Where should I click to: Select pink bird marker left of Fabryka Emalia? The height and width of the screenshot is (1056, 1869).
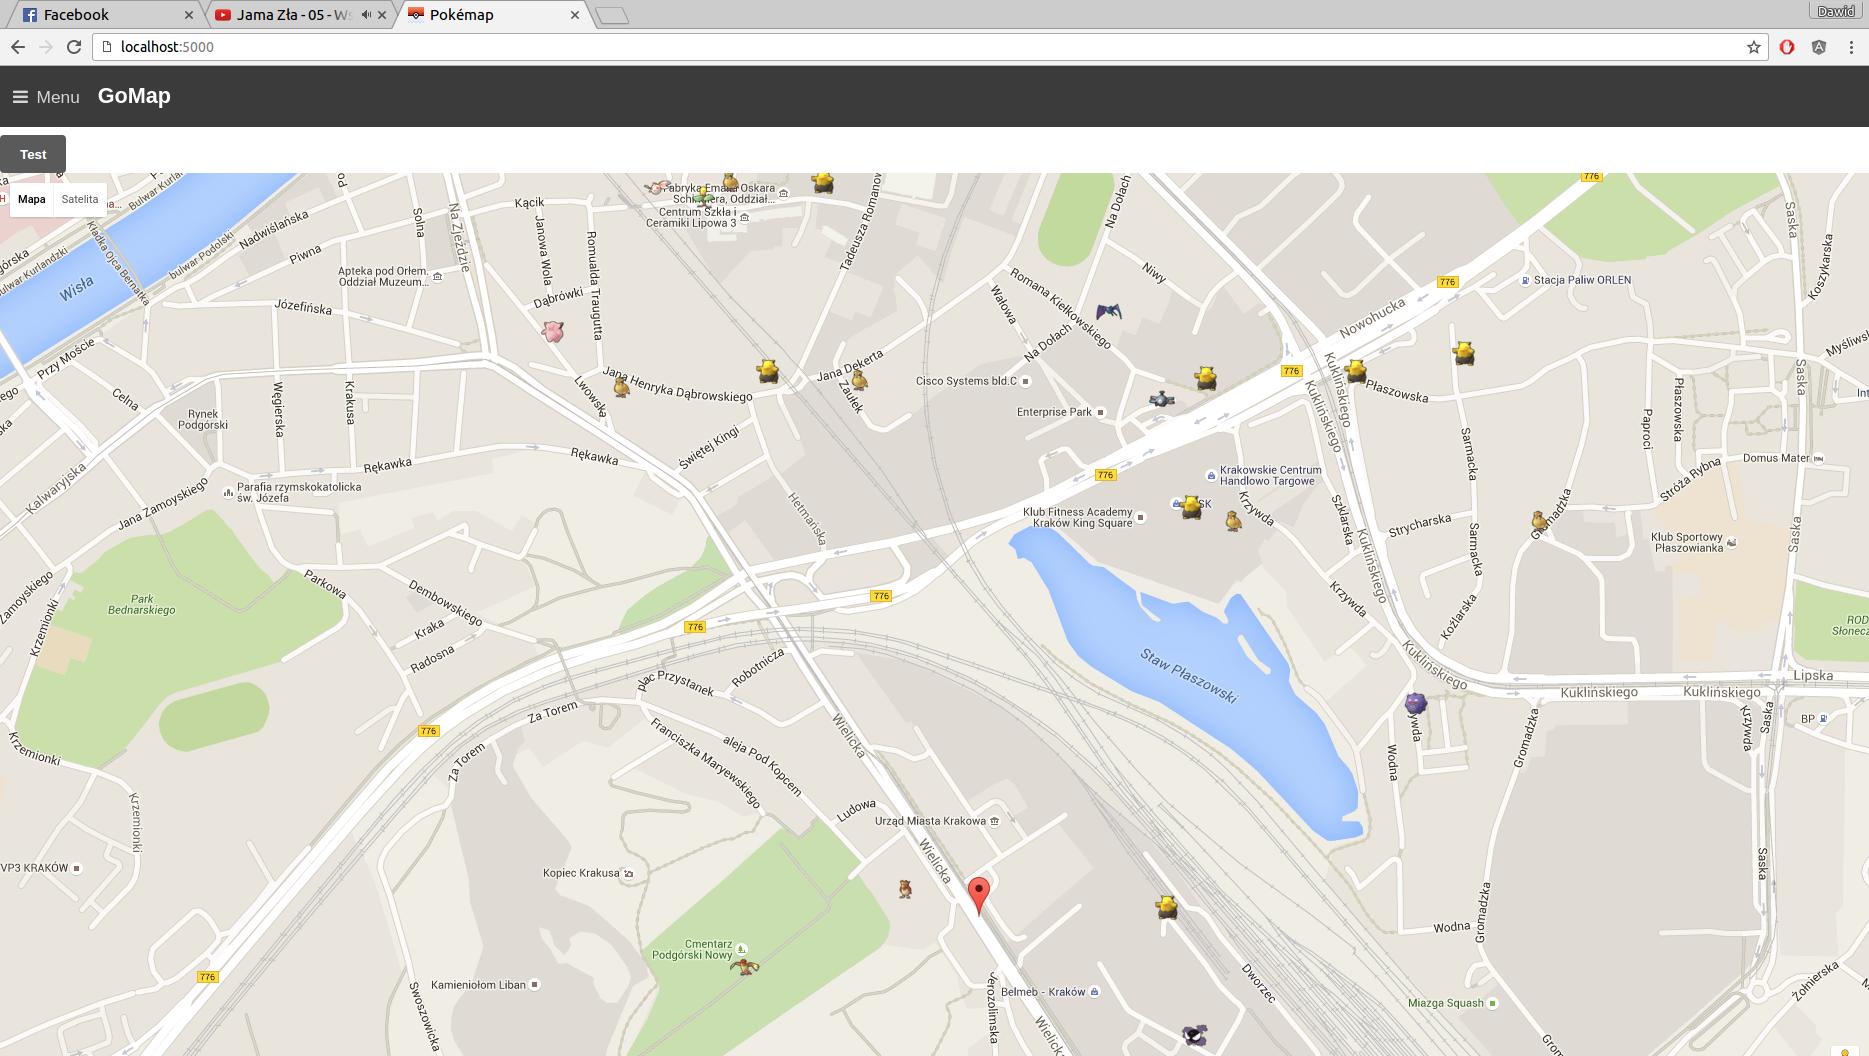657,187
